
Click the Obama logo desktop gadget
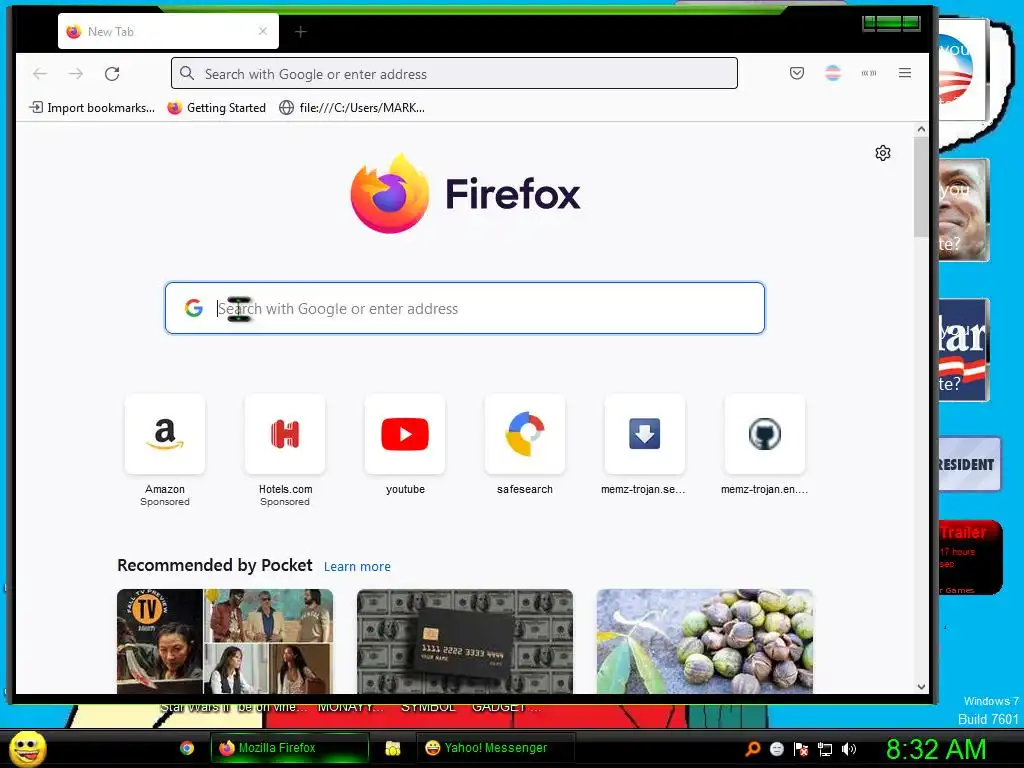[x=963, y=69]
